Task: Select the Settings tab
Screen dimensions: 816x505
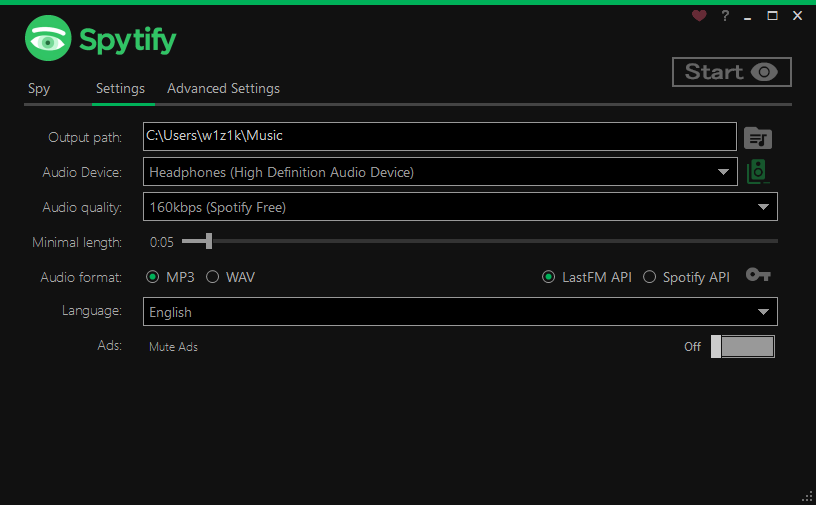Action: [x=120, y=89]
